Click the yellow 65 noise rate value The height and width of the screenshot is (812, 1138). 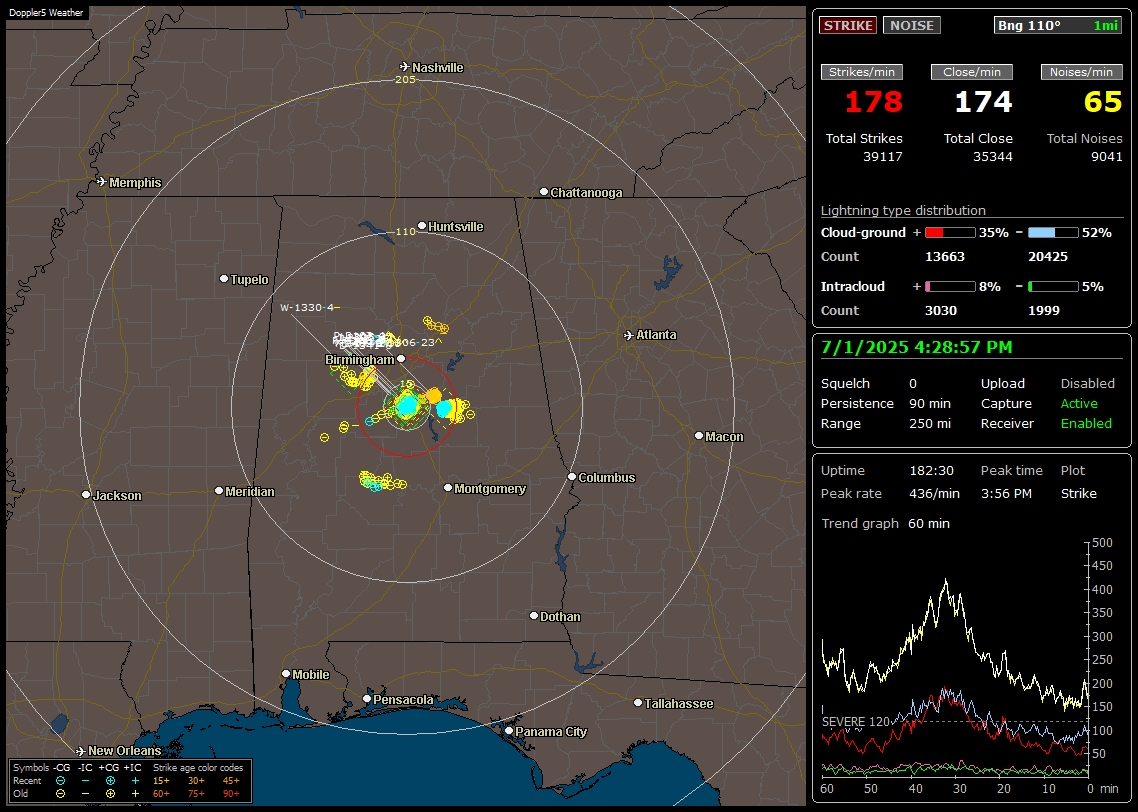[1103, 102]
